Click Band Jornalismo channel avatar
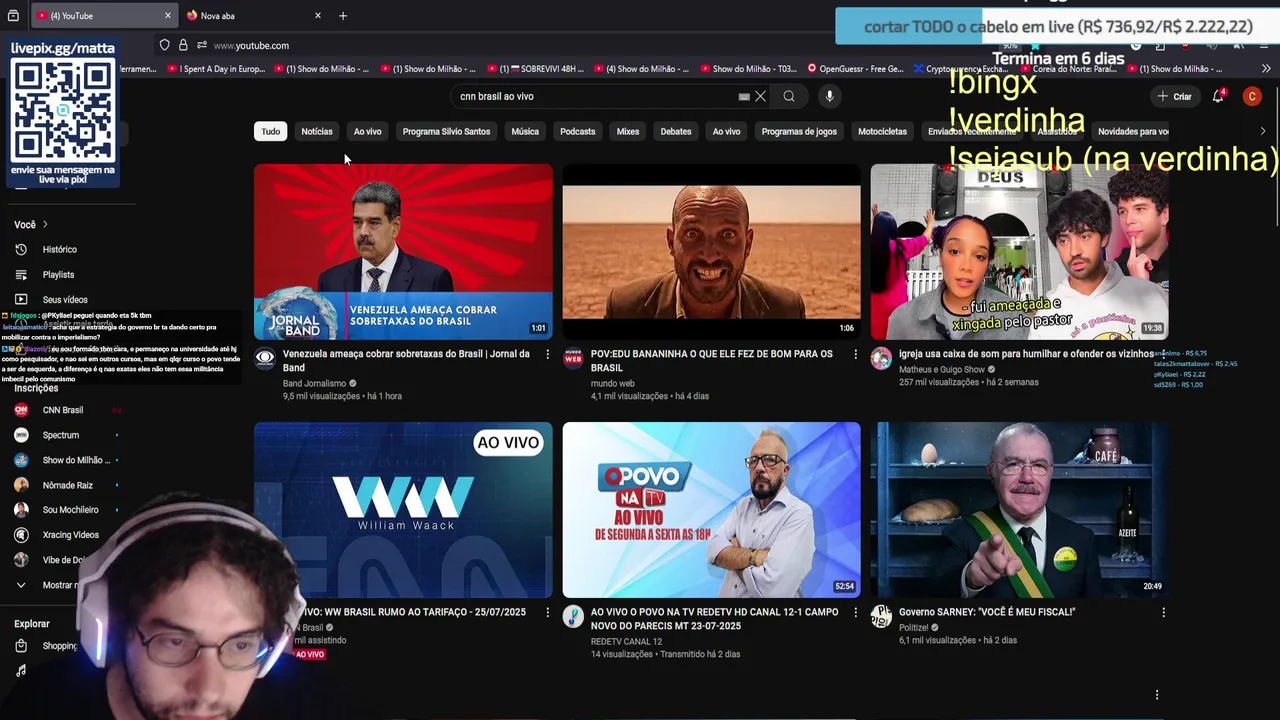1280x720 pixels. [265, 358]
